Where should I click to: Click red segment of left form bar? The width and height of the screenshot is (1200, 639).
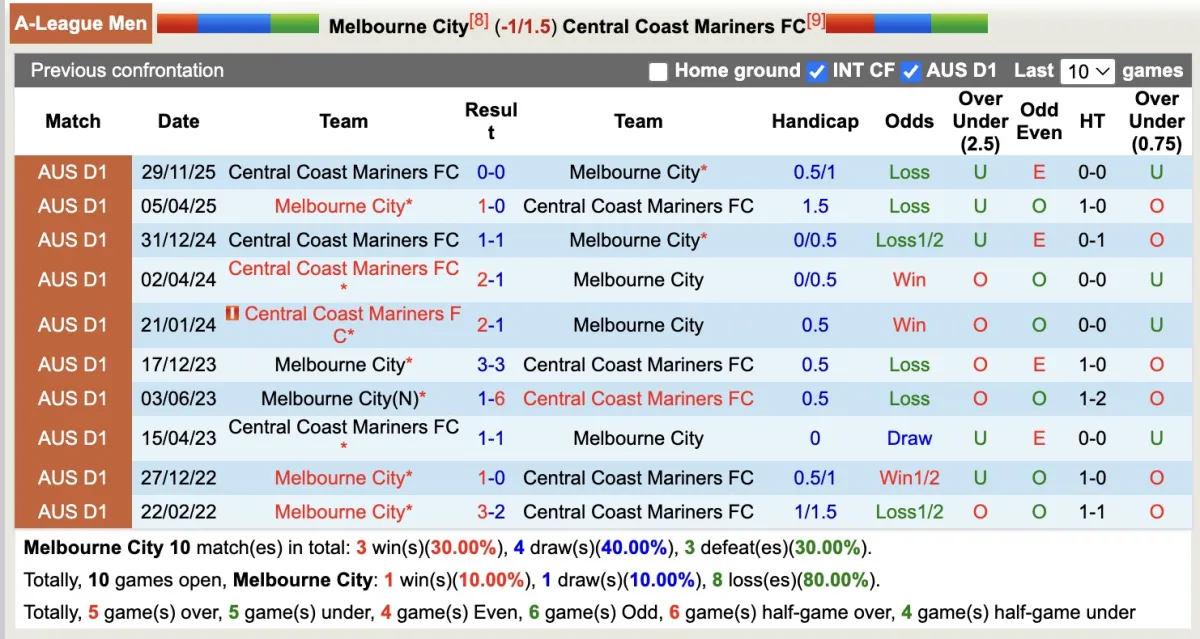[177, 23]
